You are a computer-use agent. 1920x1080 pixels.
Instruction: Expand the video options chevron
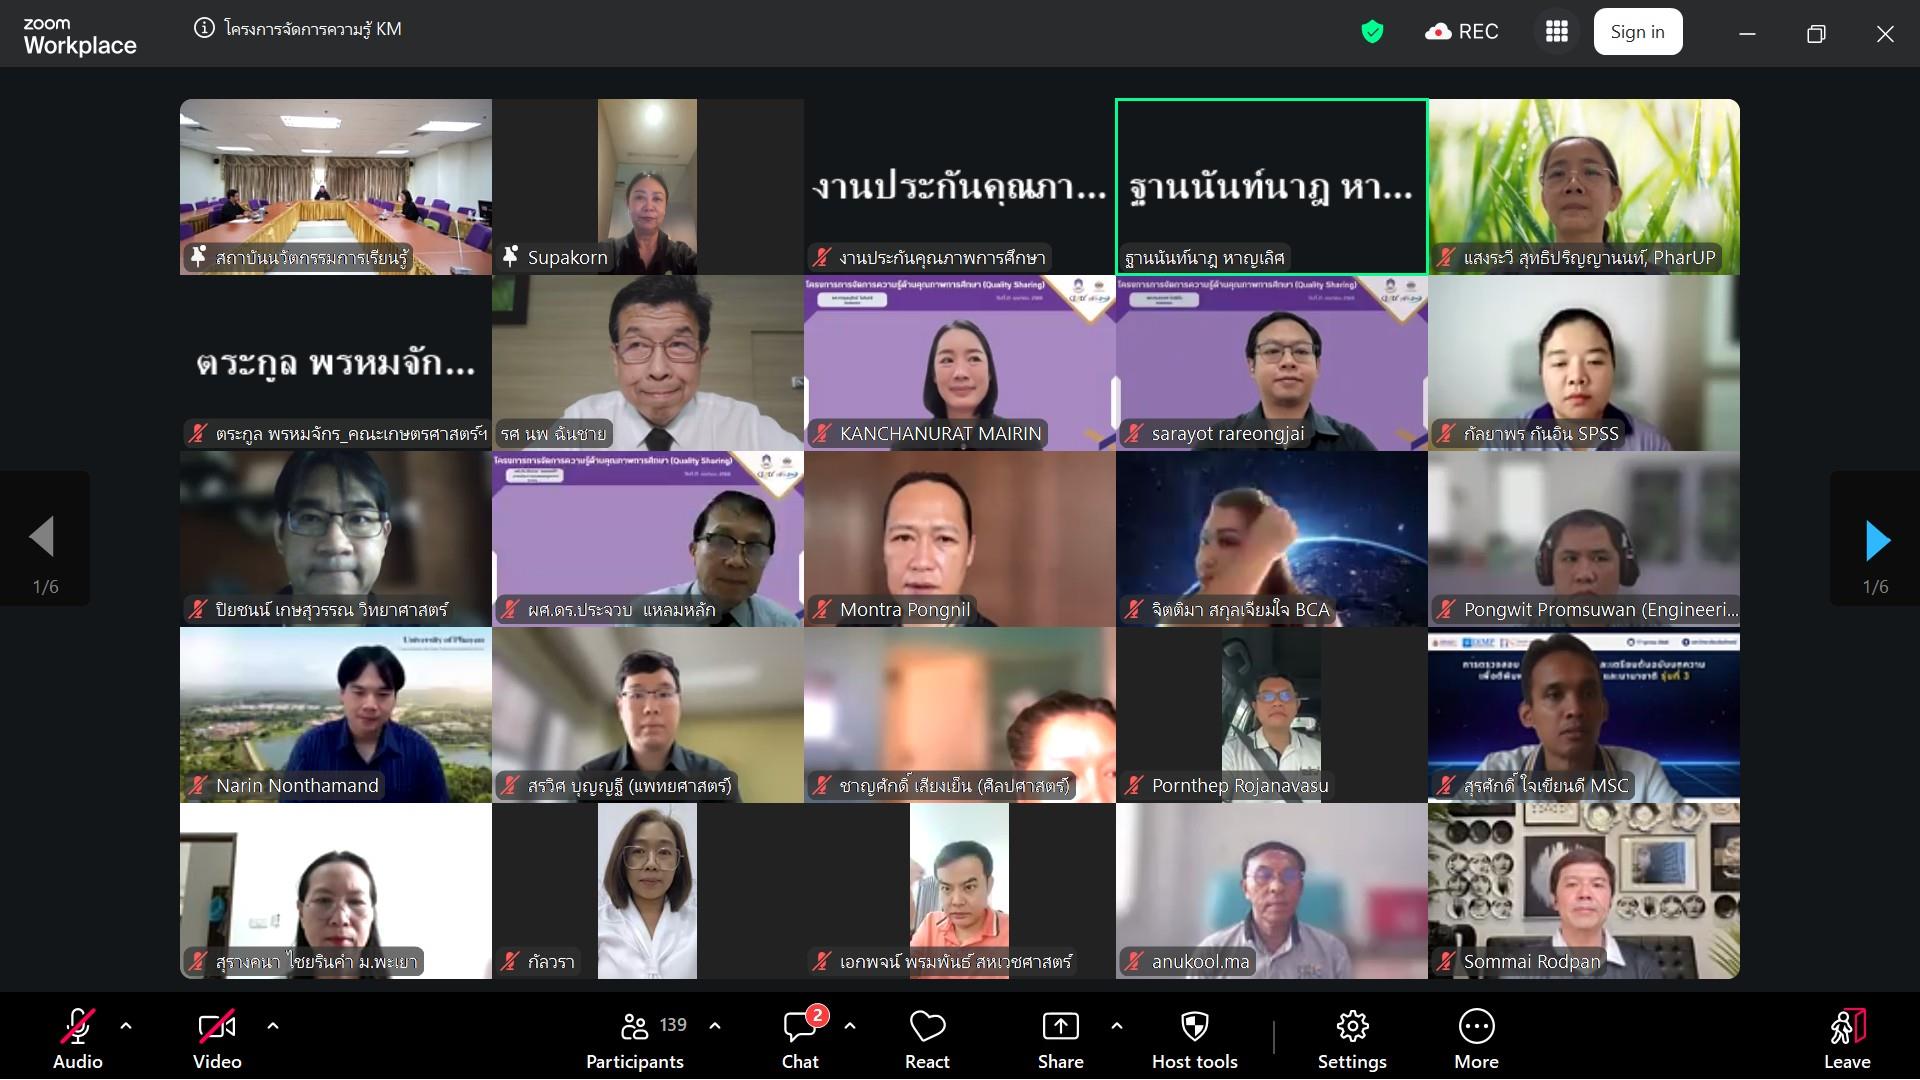[x=273, y=1026]
